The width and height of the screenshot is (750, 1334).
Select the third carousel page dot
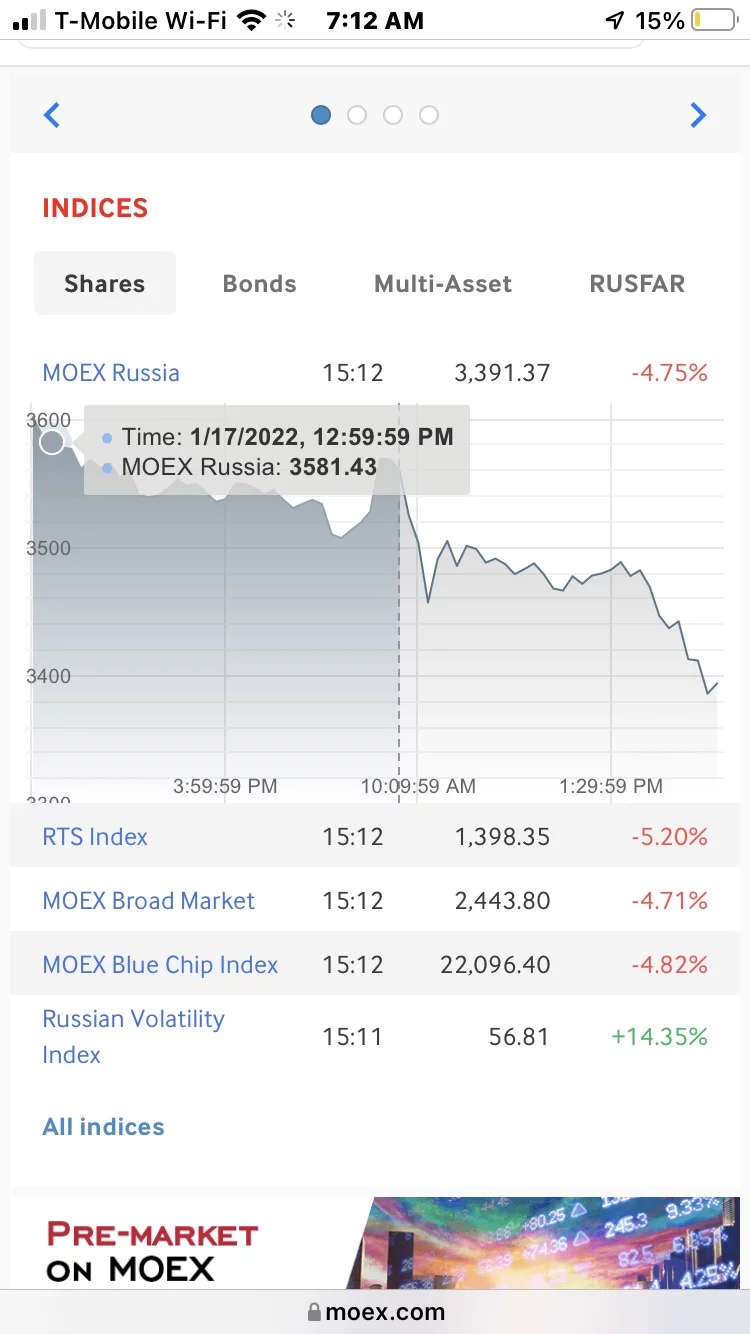pos(393,115)
